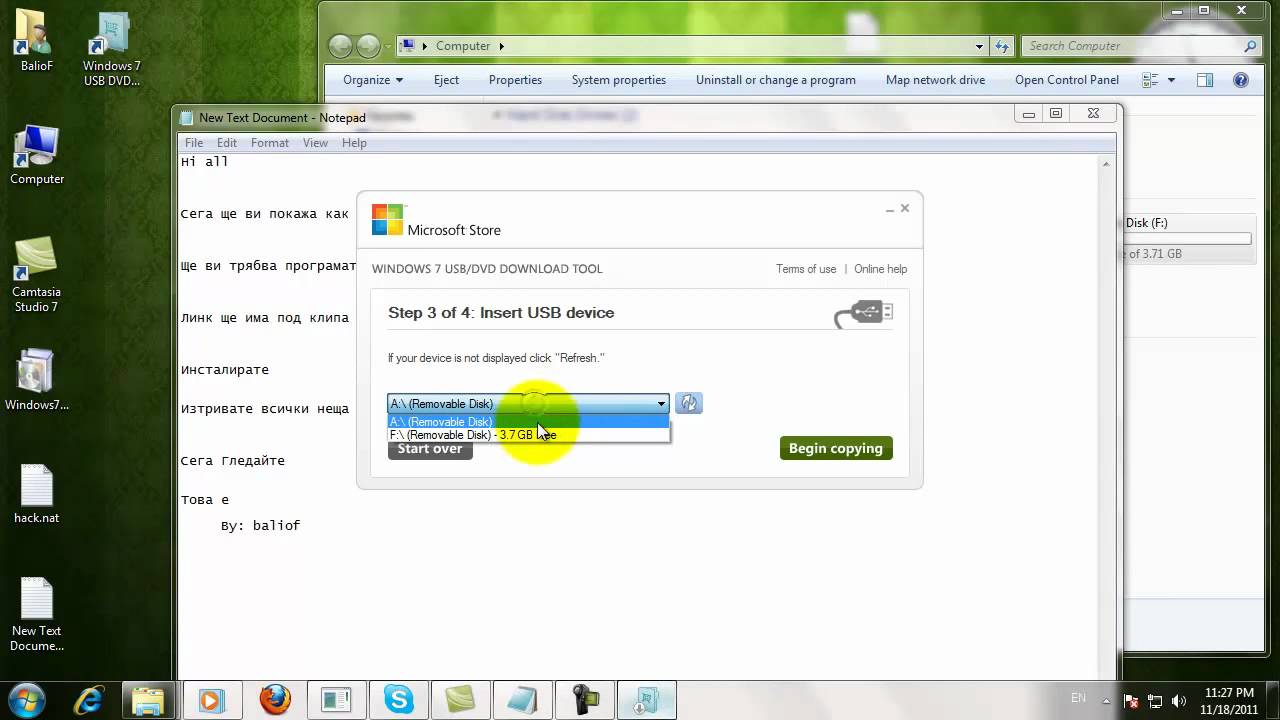Screen dimensions: 1280x720
Task: Open Notepad File menu
Action: click(194, 143)
